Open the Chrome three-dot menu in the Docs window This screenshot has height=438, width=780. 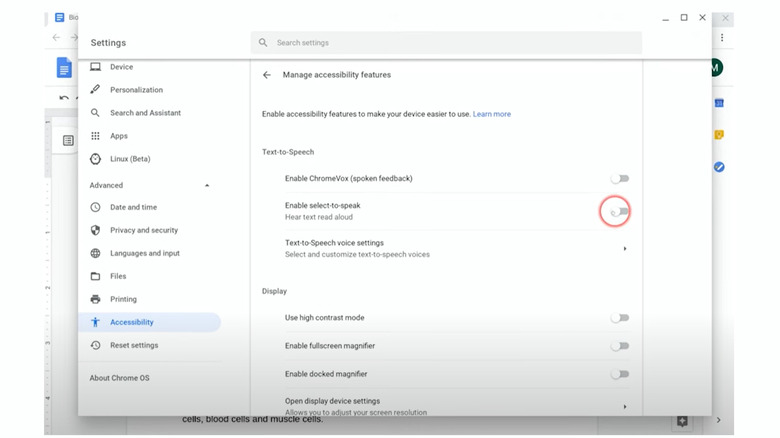[x=722, y=37]
